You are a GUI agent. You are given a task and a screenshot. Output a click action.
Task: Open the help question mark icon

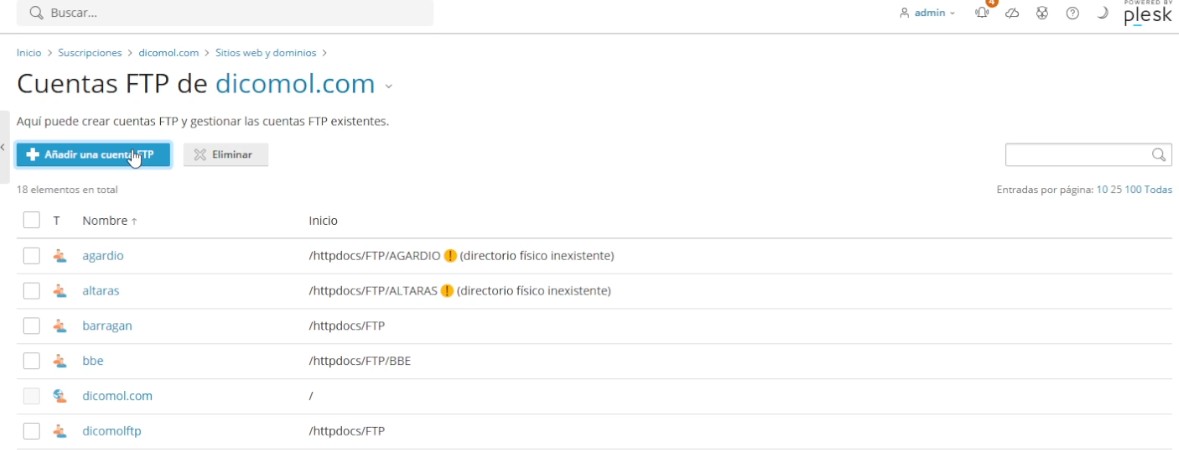[x=1072, y=14]
